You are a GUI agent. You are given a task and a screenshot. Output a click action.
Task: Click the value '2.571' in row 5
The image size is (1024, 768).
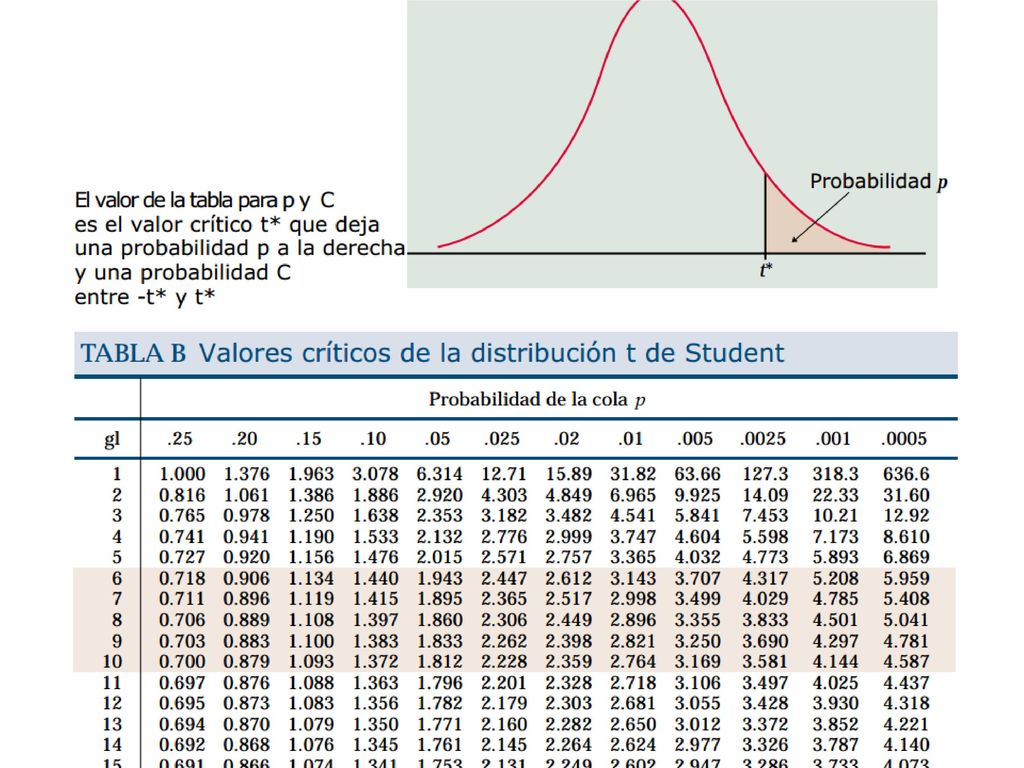504,557
